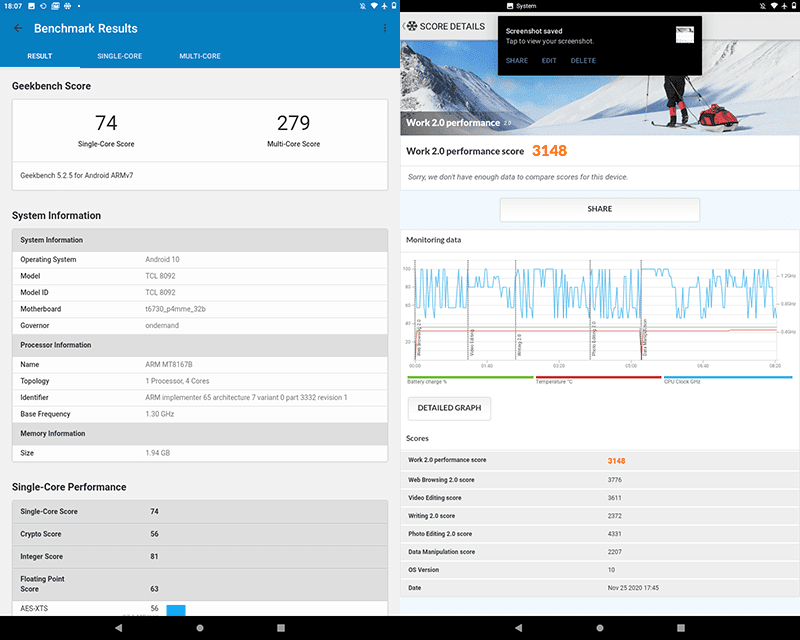Tap the recent apps square in right app
This screenshot has width=800, height=640.
[681, 628]
